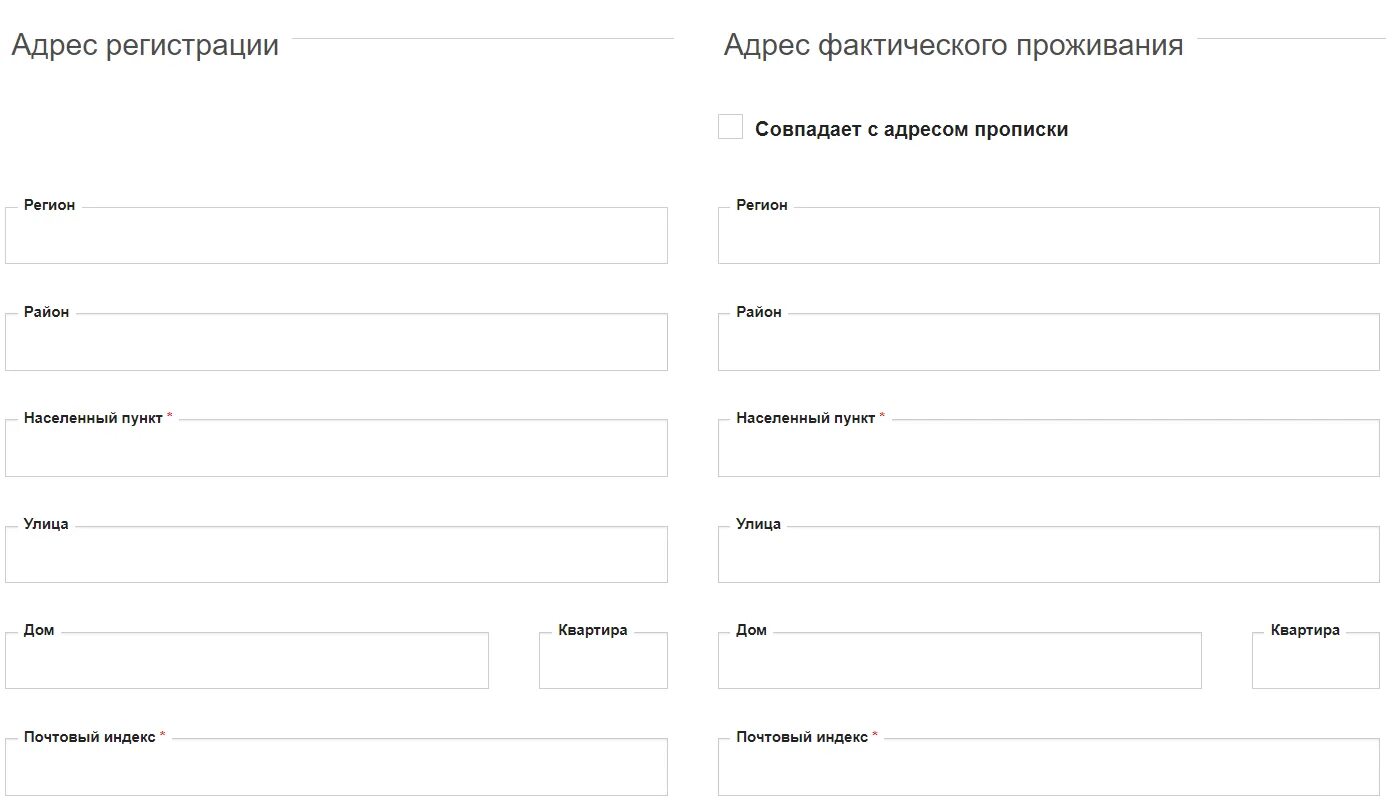Click the 'Адрес фактического проживания' heading
This screenshot has height=807, width=1395.
pyautogui.click(x=953, y=45)
